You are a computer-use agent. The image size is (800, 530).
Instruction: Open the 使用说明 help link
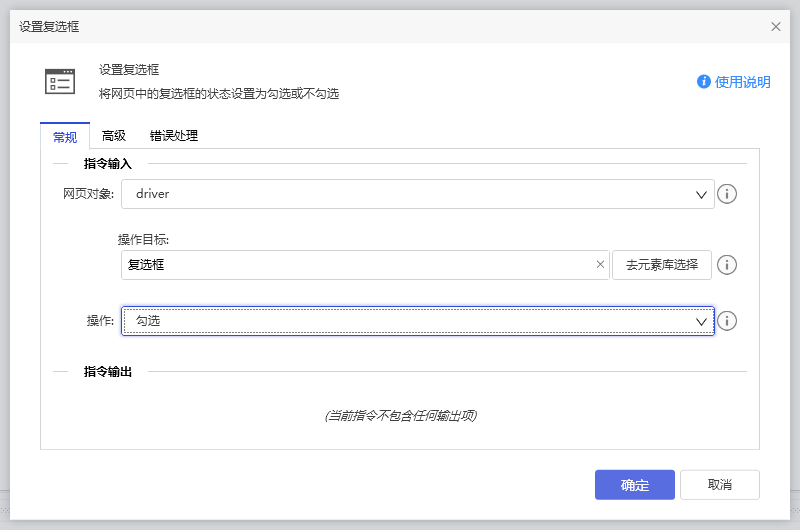point(743,82)
